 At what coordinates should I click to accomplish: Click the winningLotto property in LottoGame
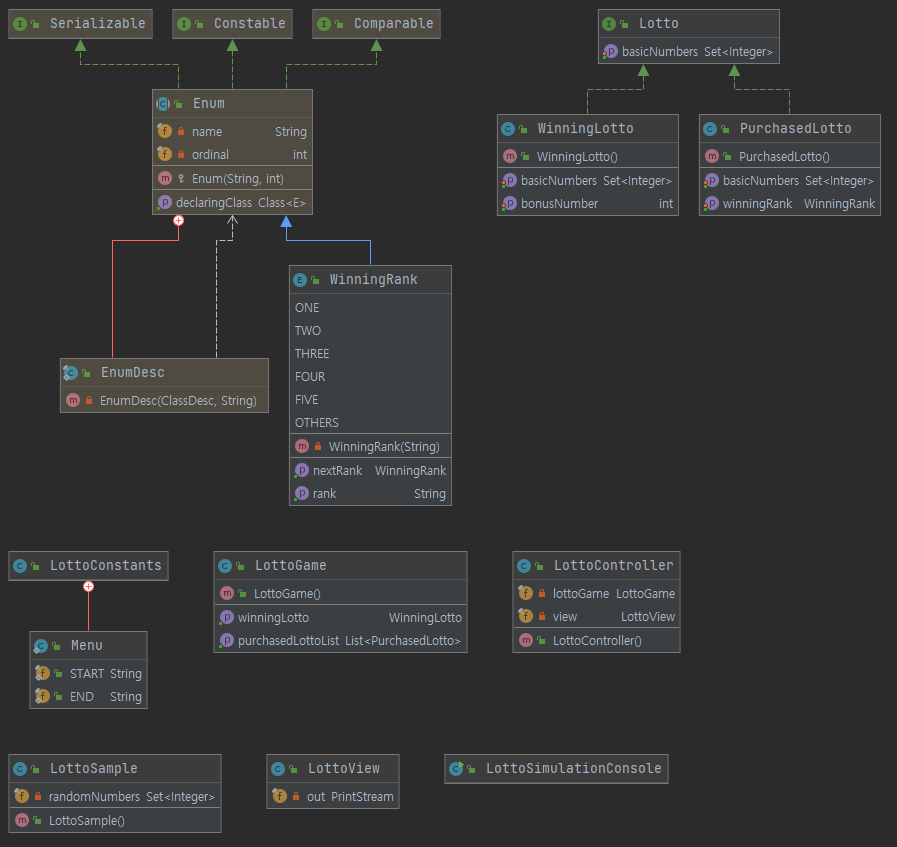(x=340, y=618)
